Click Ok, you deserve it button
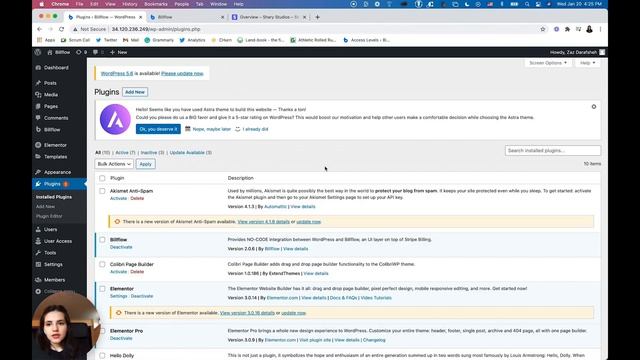The height and width of the screenshot is (360, 640). click(x=158, y=129)
